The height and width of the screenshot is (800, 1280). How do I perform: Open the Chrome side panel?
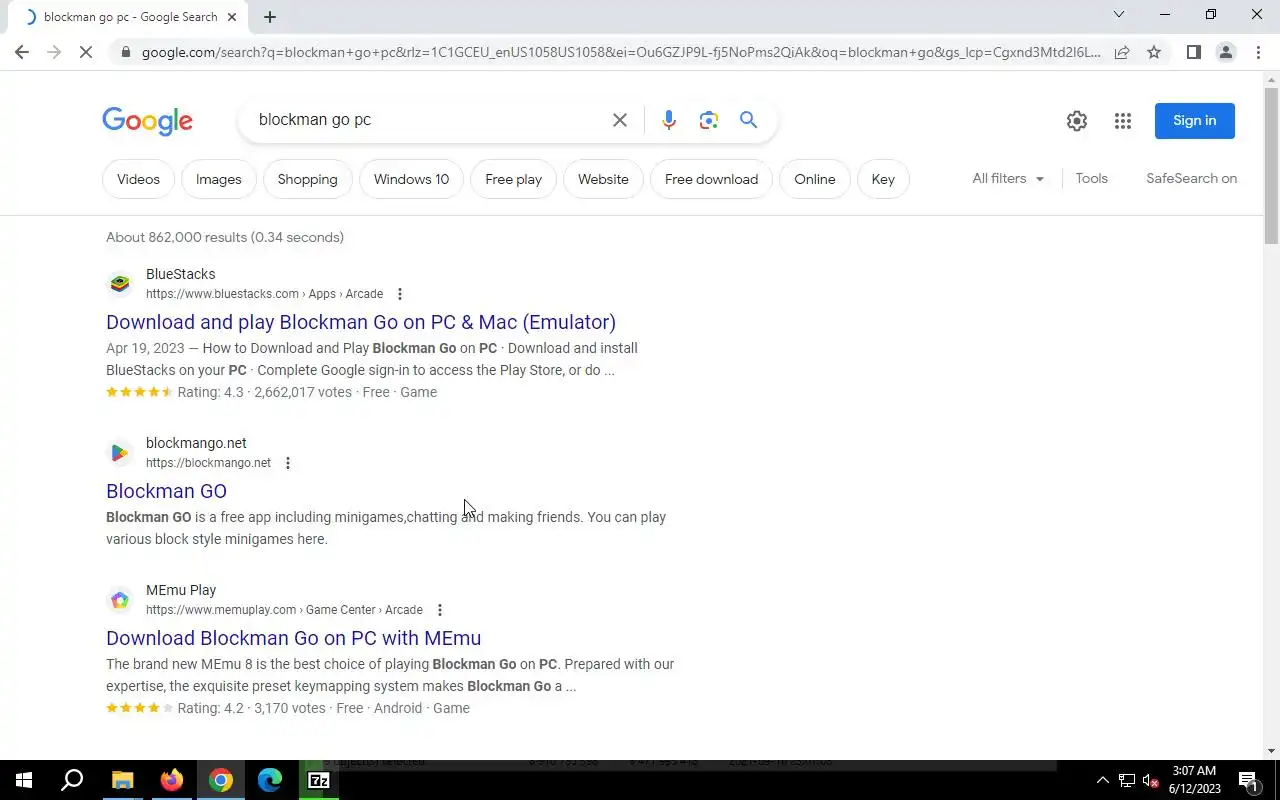(1194, 52)
